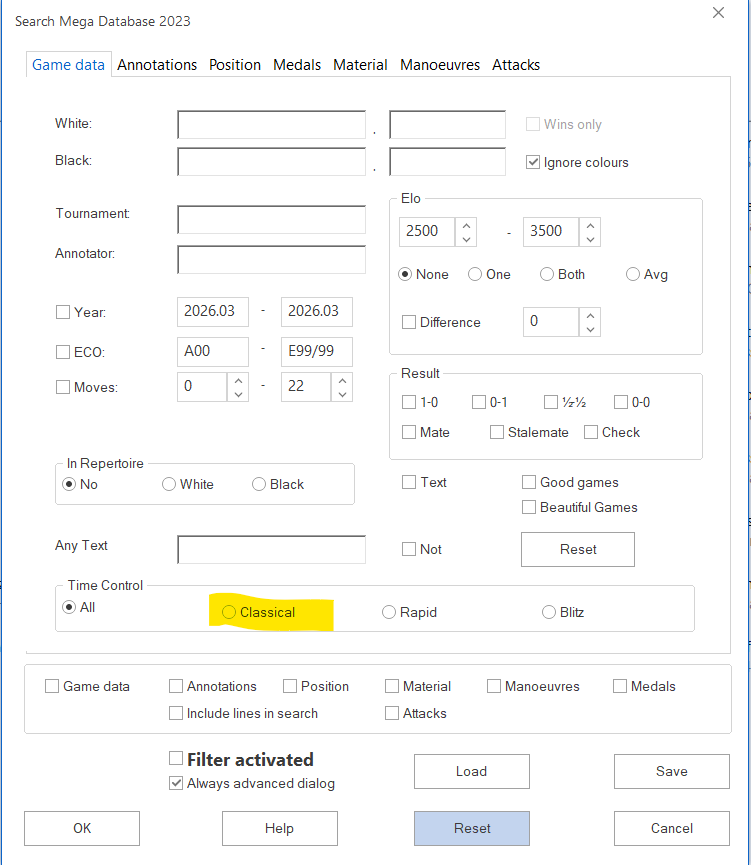Tick the Text checkbox
The image size is (751, 865).
pyautogui.click(x=409, y=482)
